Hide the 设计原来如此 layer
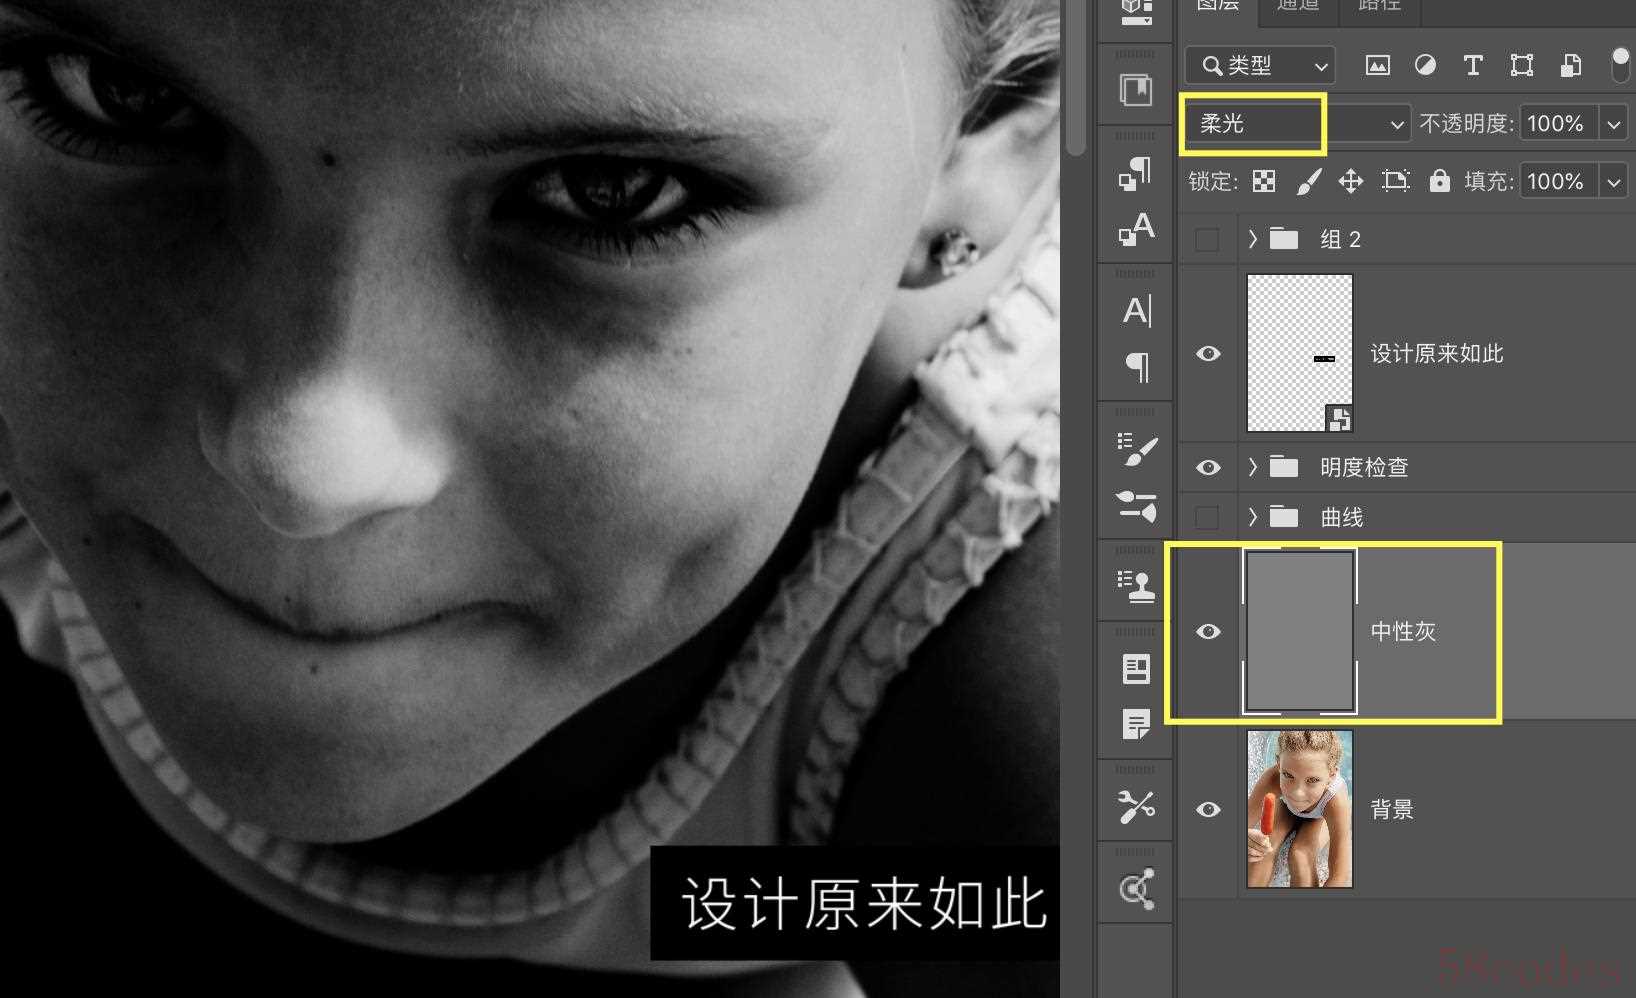Viewport: 1636px width, 998px height. point(1208,353)
